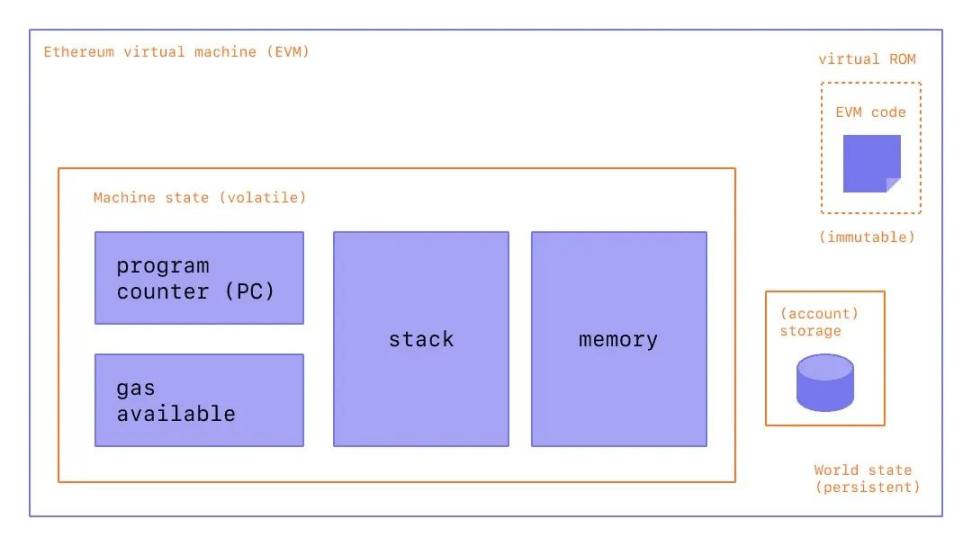This screenshot has width=972, height=546.
Task: Click the EVM code document icon
Action: point(869,162)
